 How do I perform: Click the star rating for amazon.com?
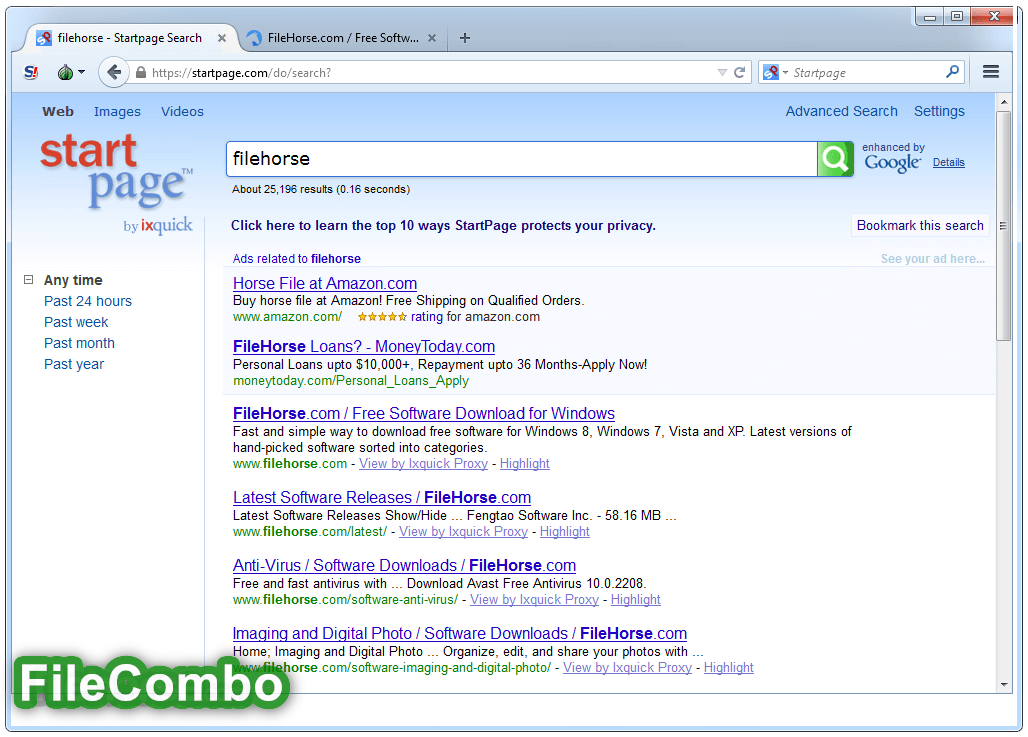click(x=382, y=317)
